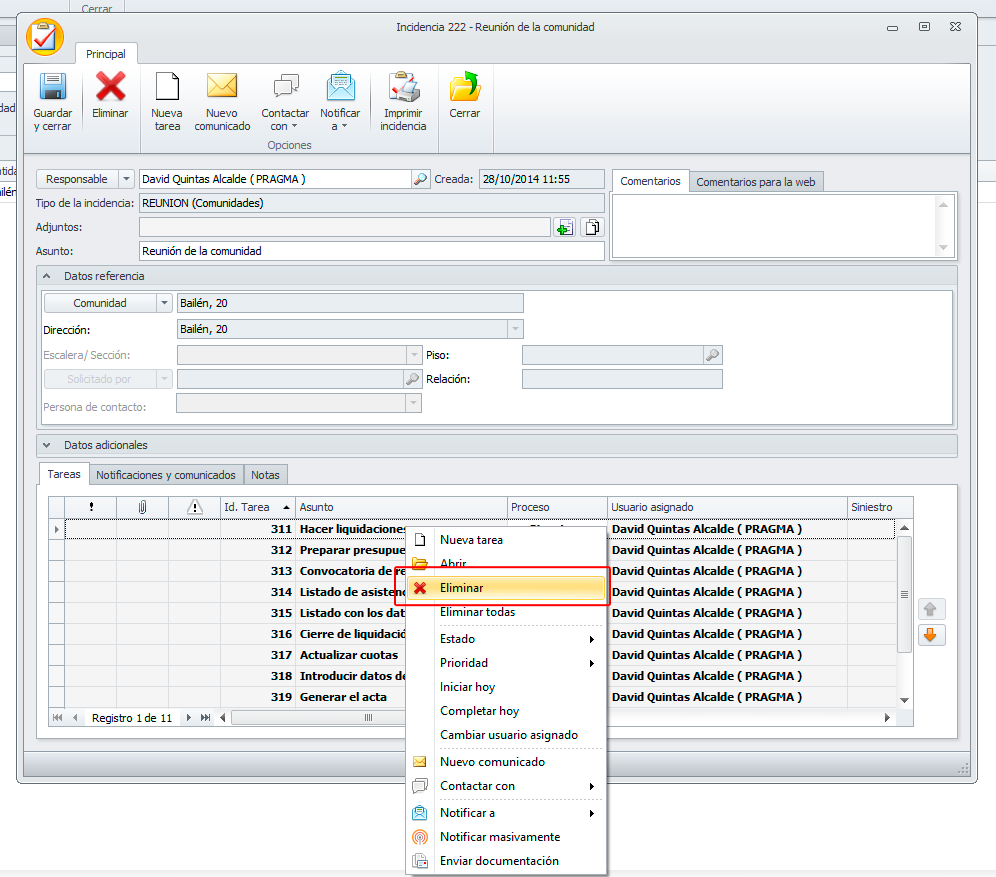
Task: Click the Imprimir incidencia printer icon
Action: [403, 88]
